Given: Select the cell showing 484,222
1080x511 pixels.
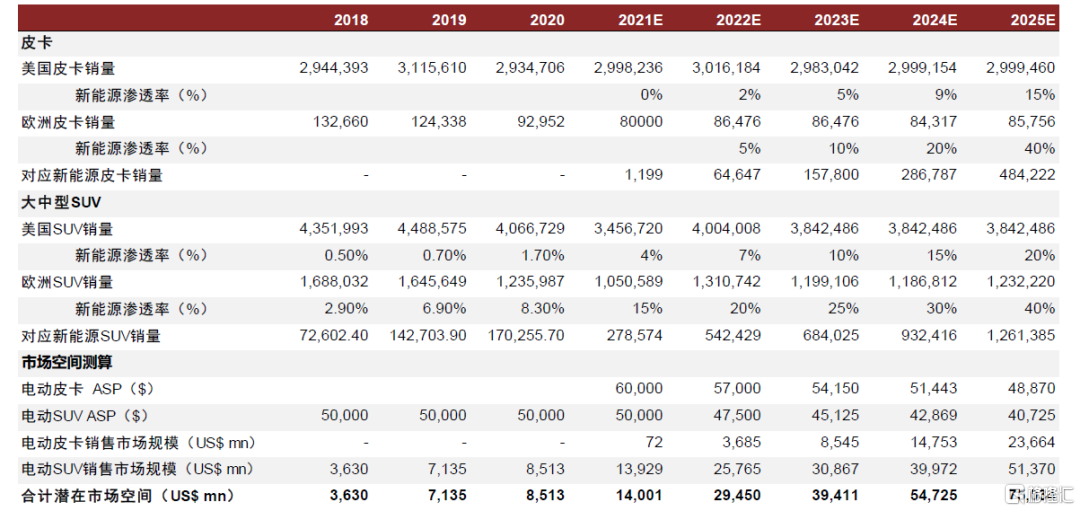Looking at the screenshot, I should tap(1026, 176).
